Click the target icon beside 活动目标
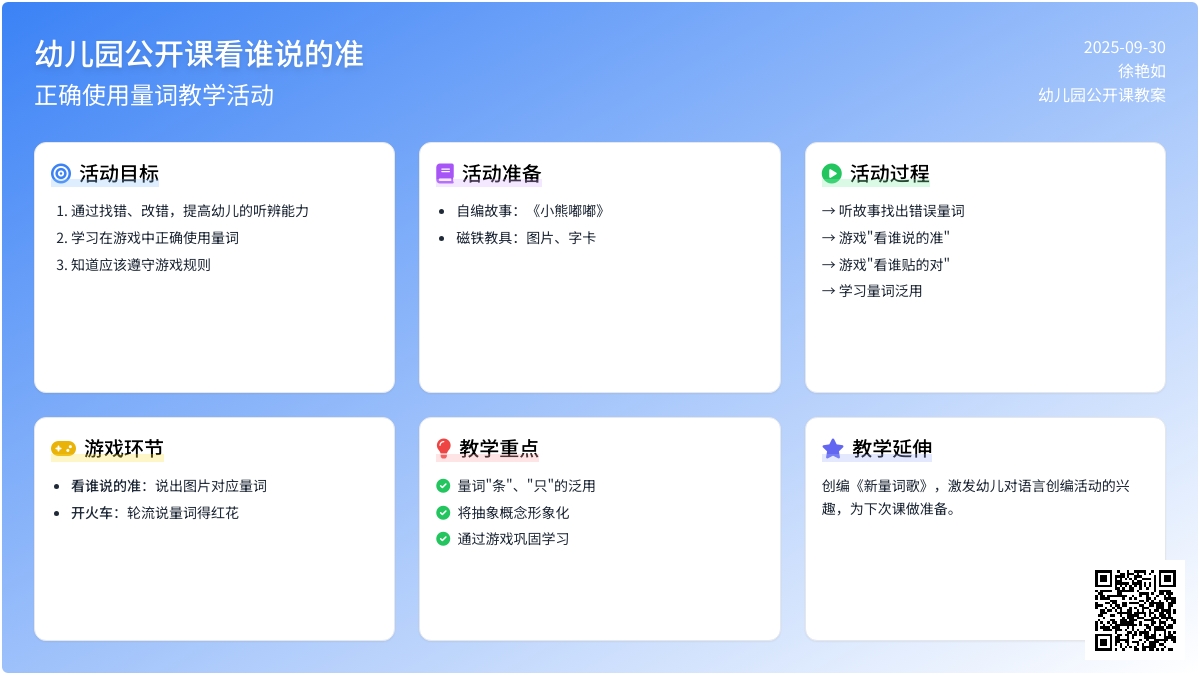Image resolution: width=1200 pixels, height=675 pixels. (61, 174)
